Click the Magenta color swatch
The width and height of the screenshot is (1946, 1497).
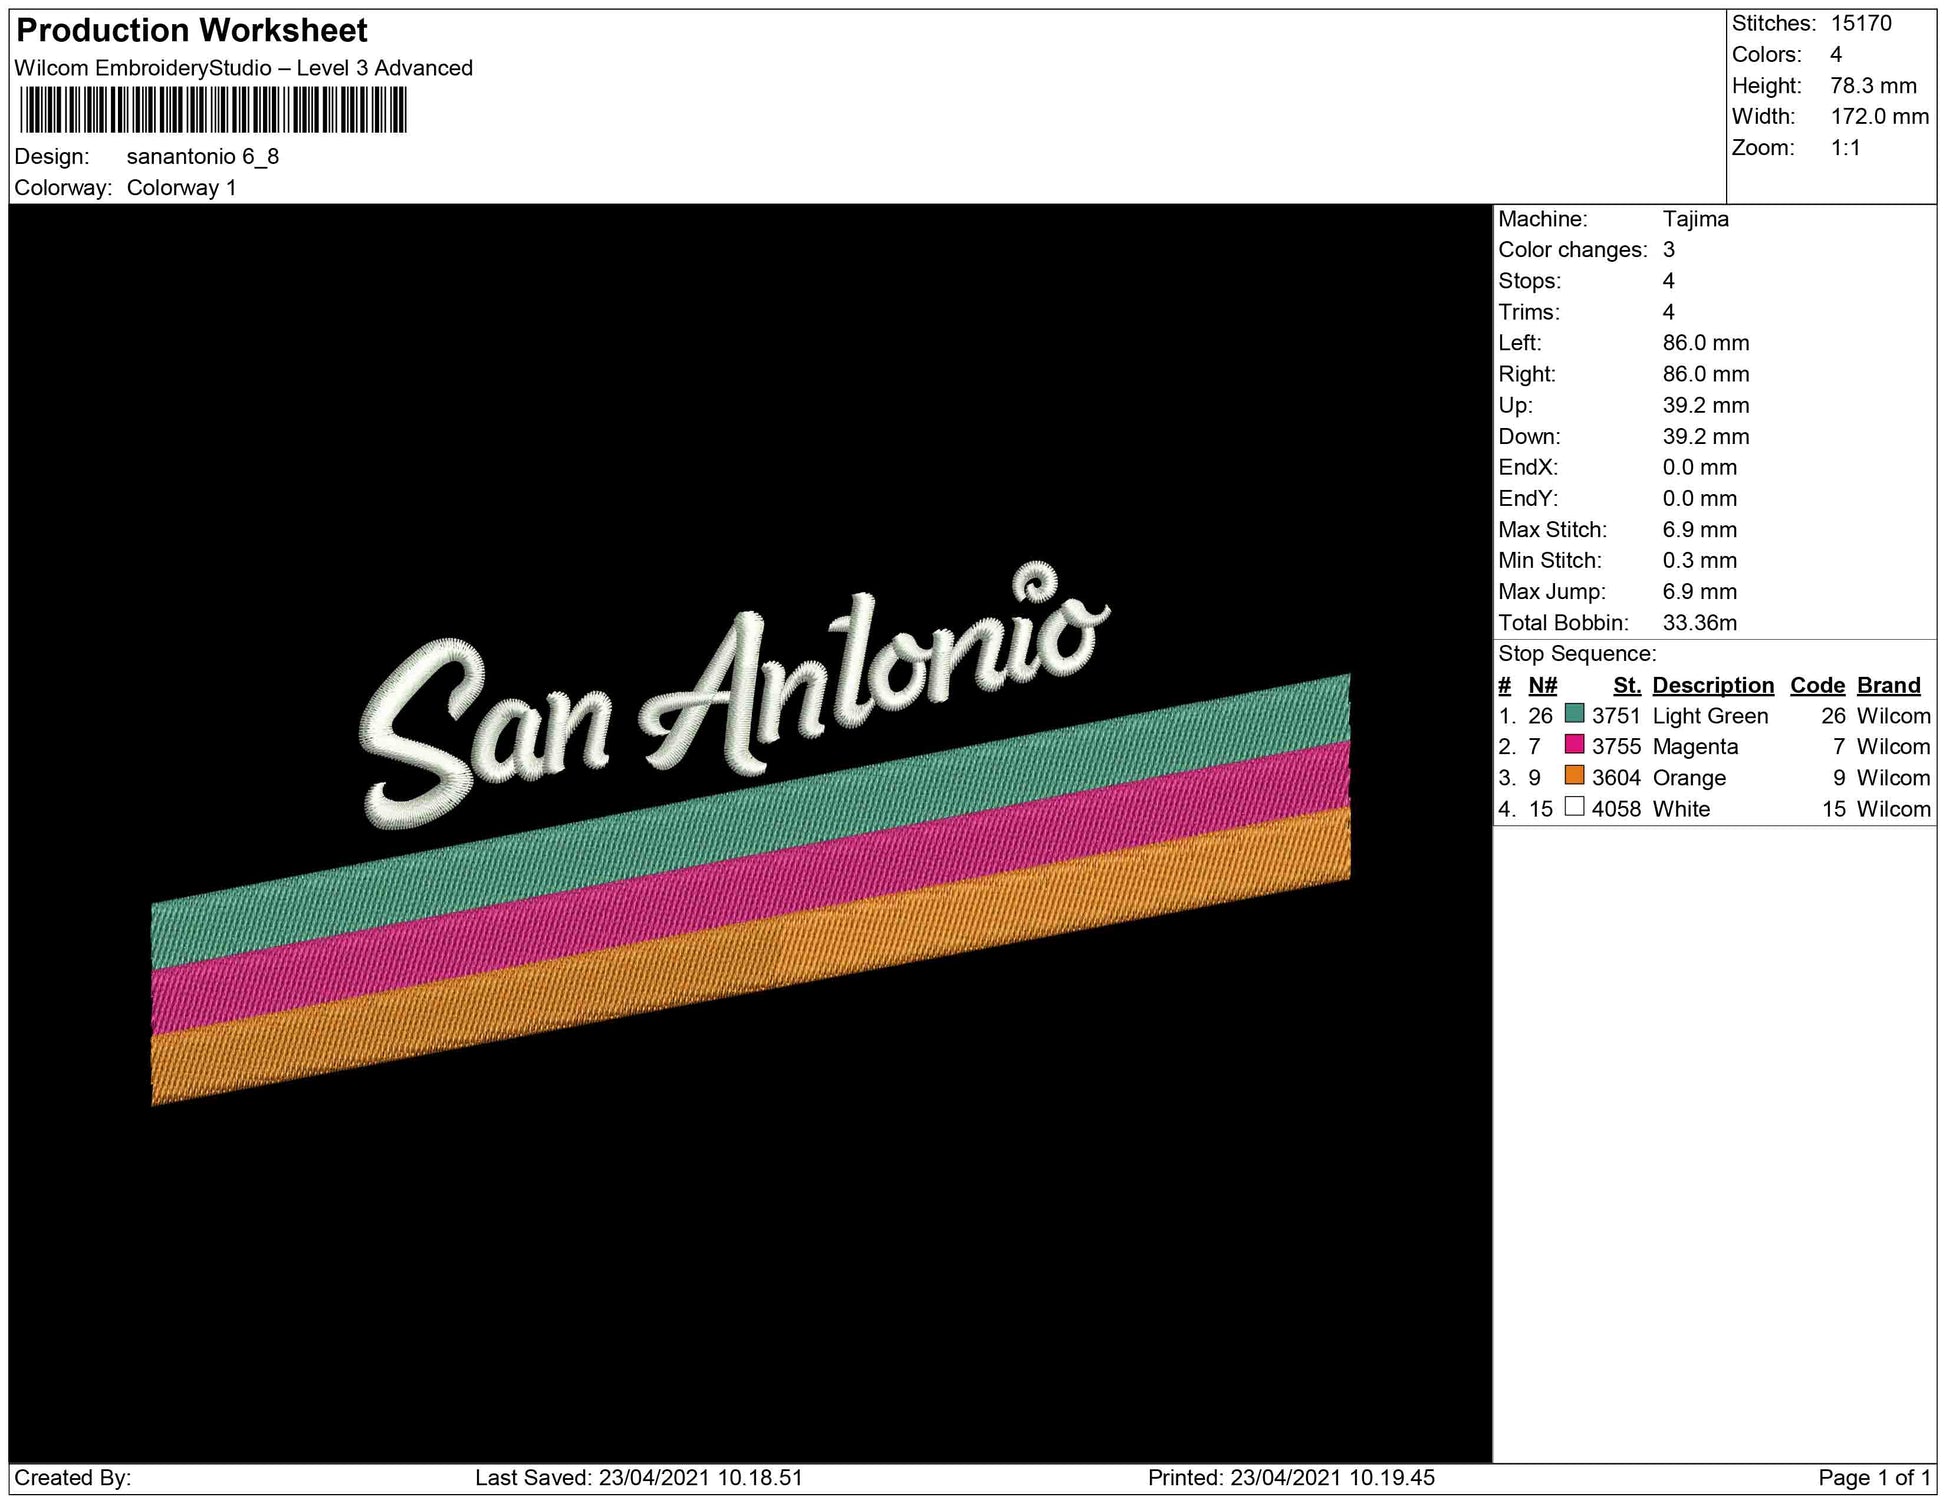[x=1574, y=745]
